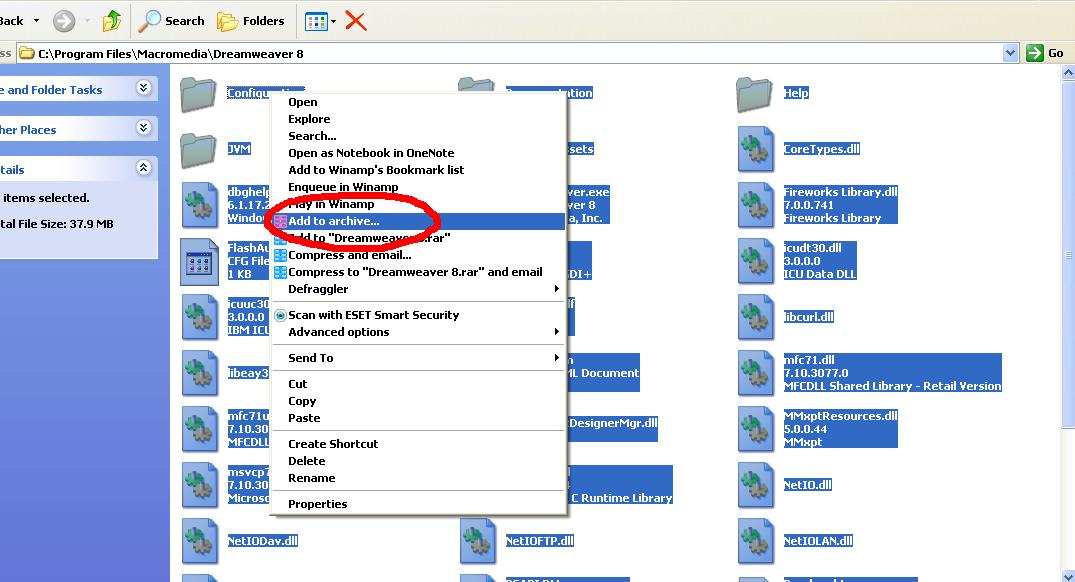The width and height of the screenshot is (1075, 582).
Task: Choose Rename in context menu
Action: [x=418, y=478]
